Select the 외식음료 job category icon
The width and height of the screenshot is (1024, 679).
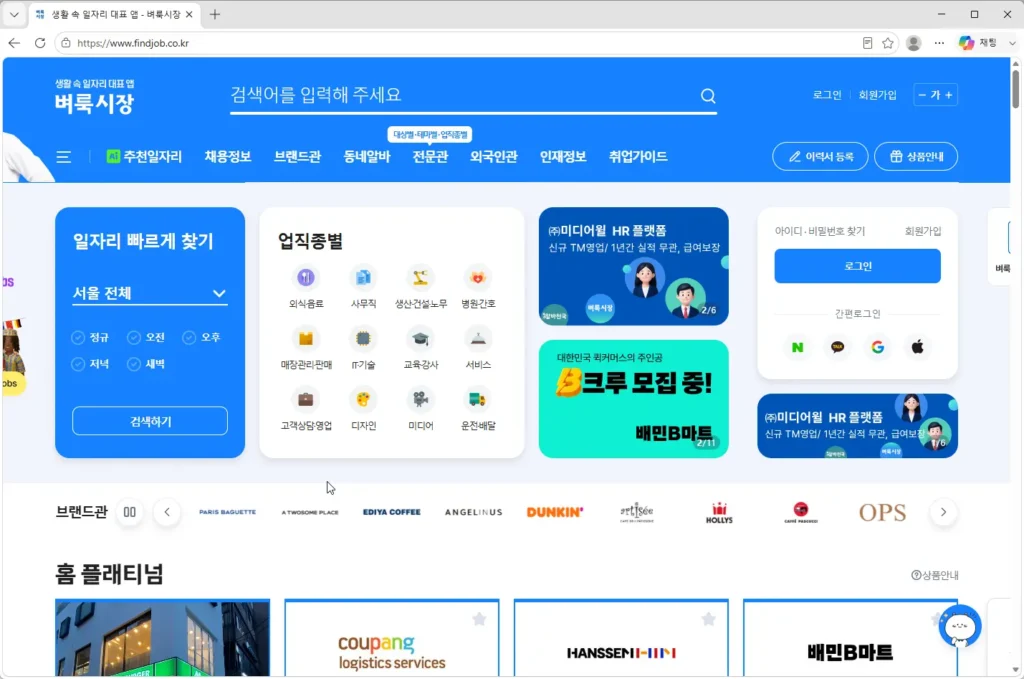(306, 277)
